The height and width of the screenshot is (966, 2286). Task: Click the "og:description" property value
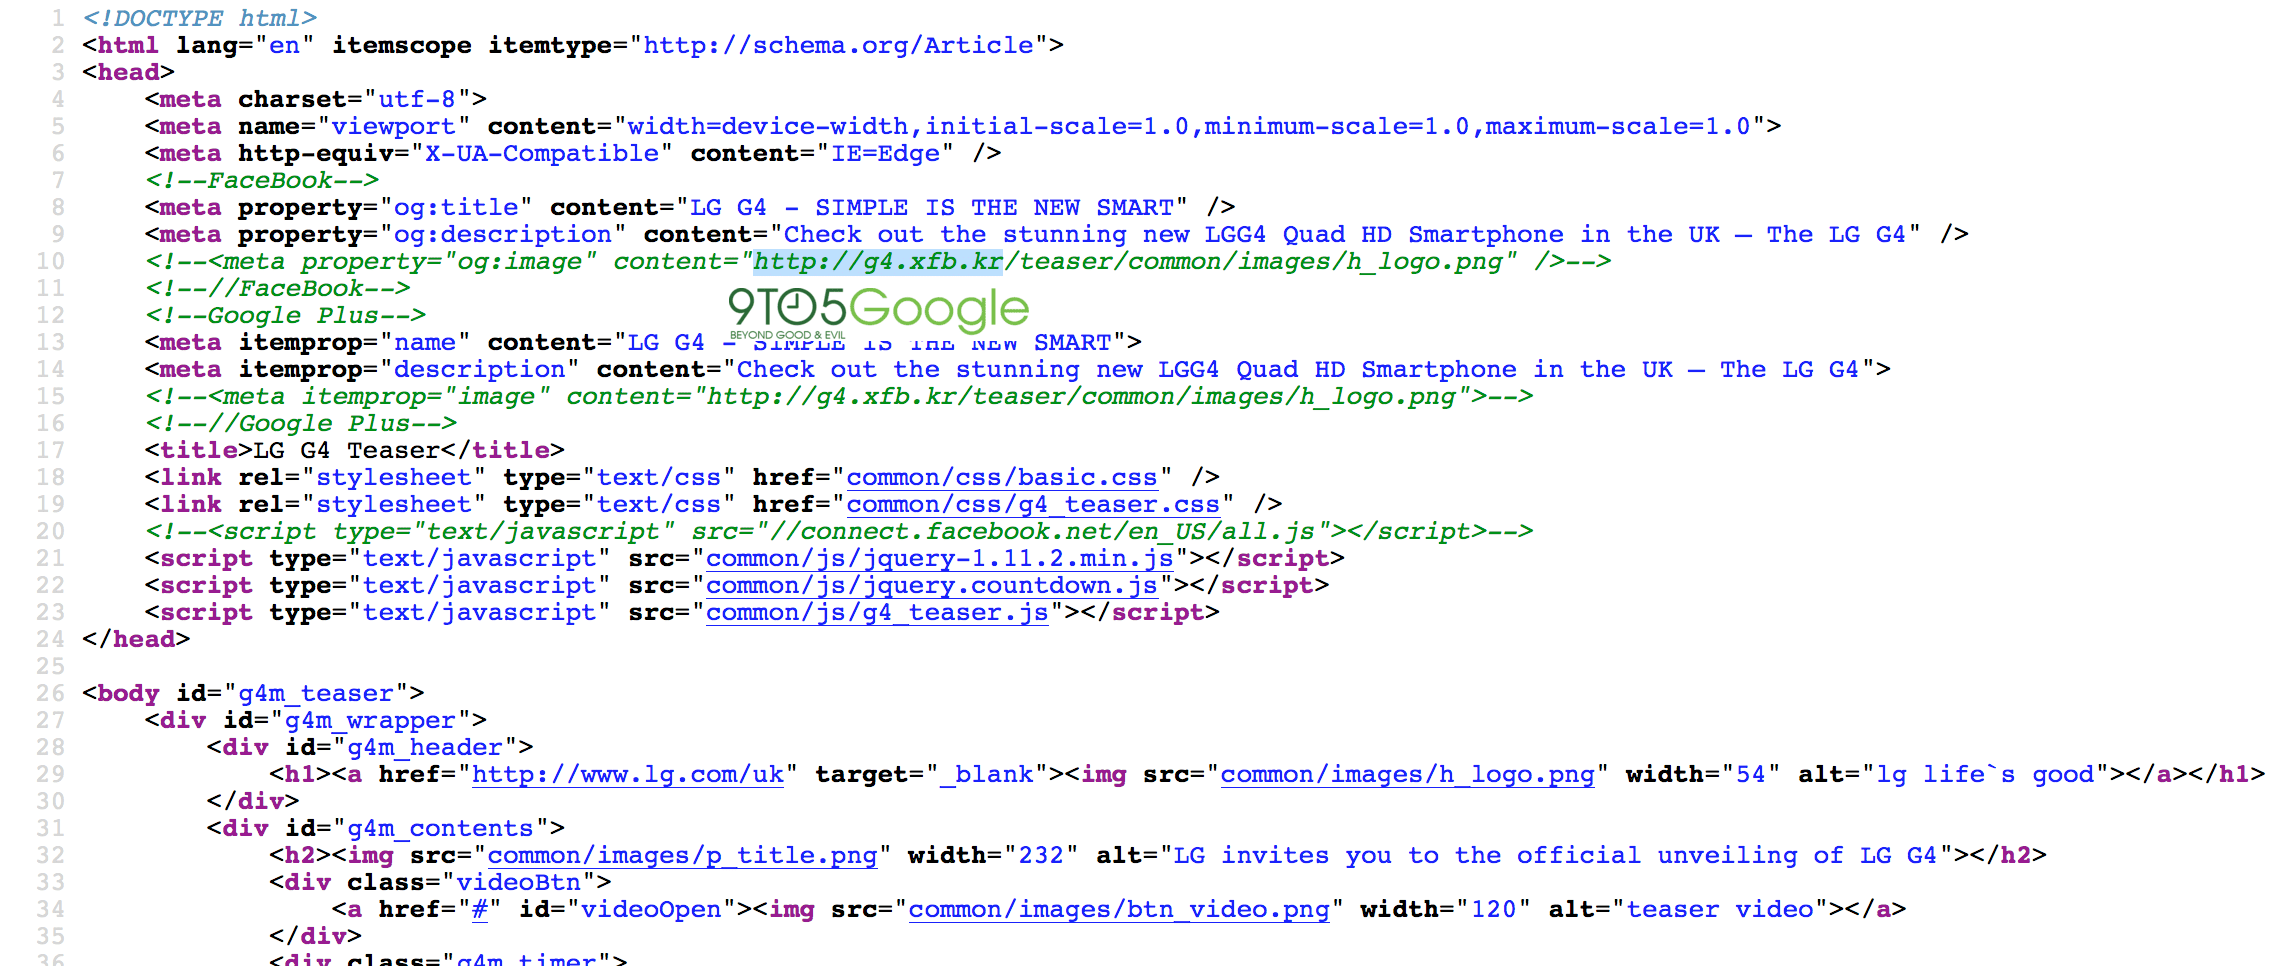(503, 235)
